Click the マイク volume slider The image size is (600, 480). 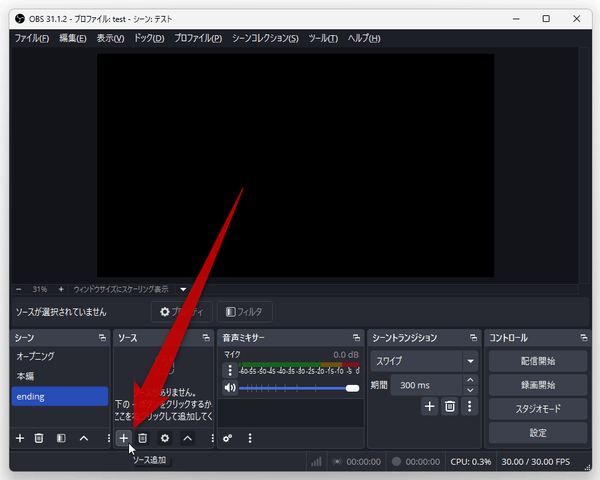pos(300,388)
